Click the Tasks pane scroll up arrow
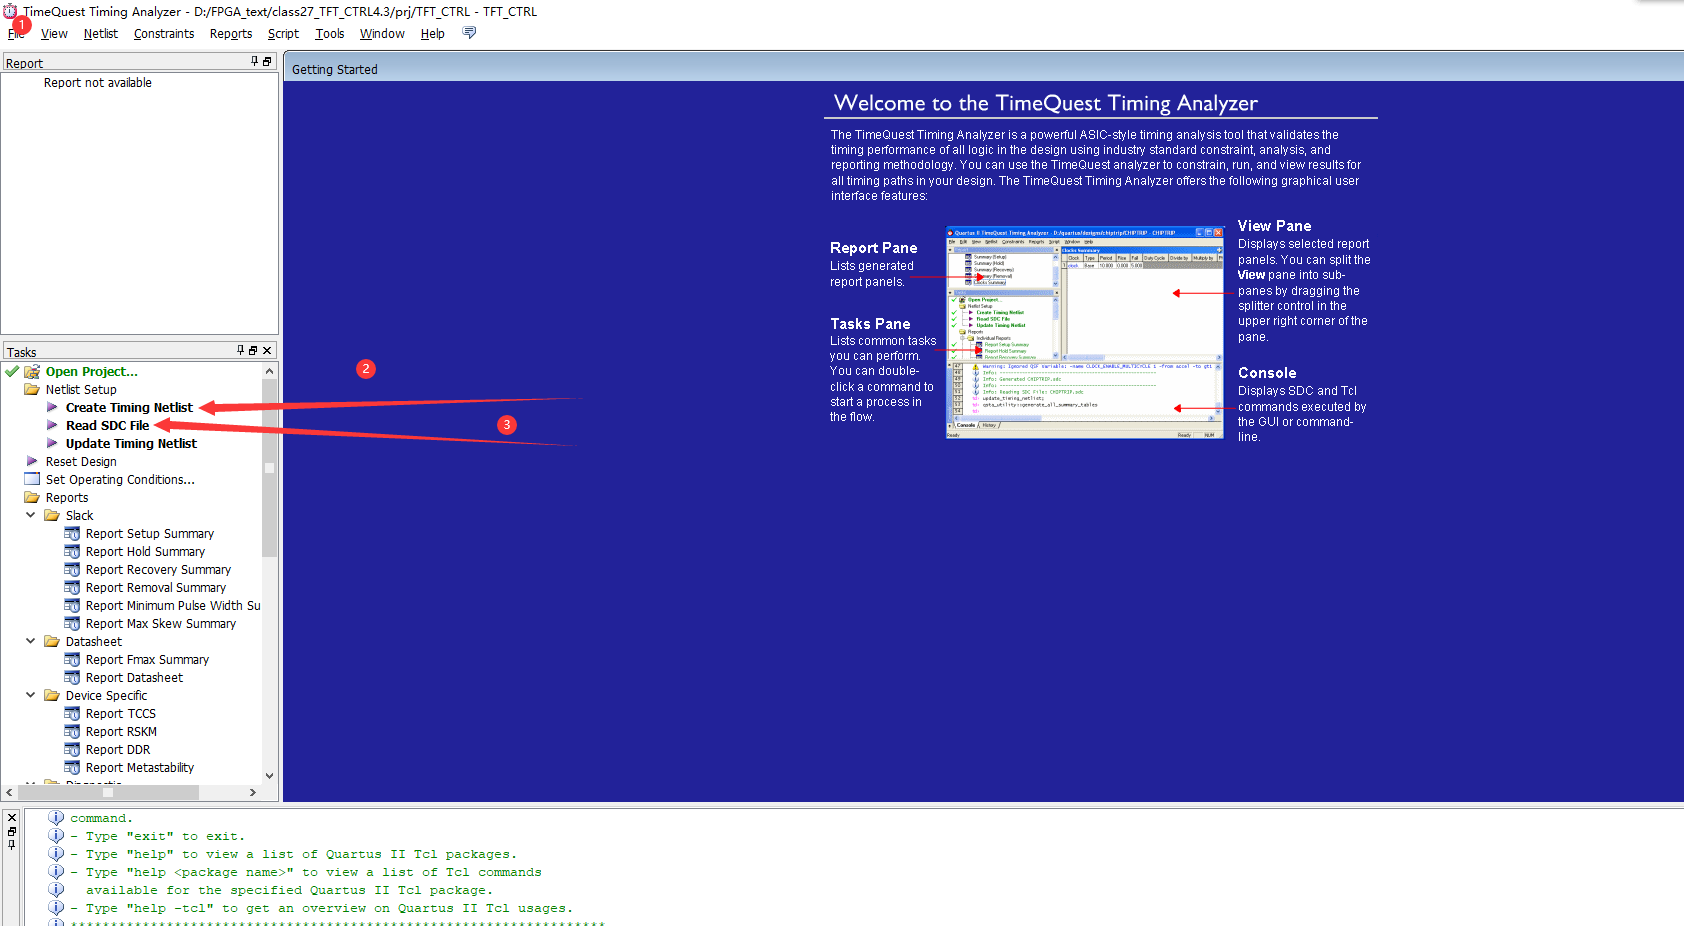The width and height of the screenshot is (1684, 926). pos(269,371)
